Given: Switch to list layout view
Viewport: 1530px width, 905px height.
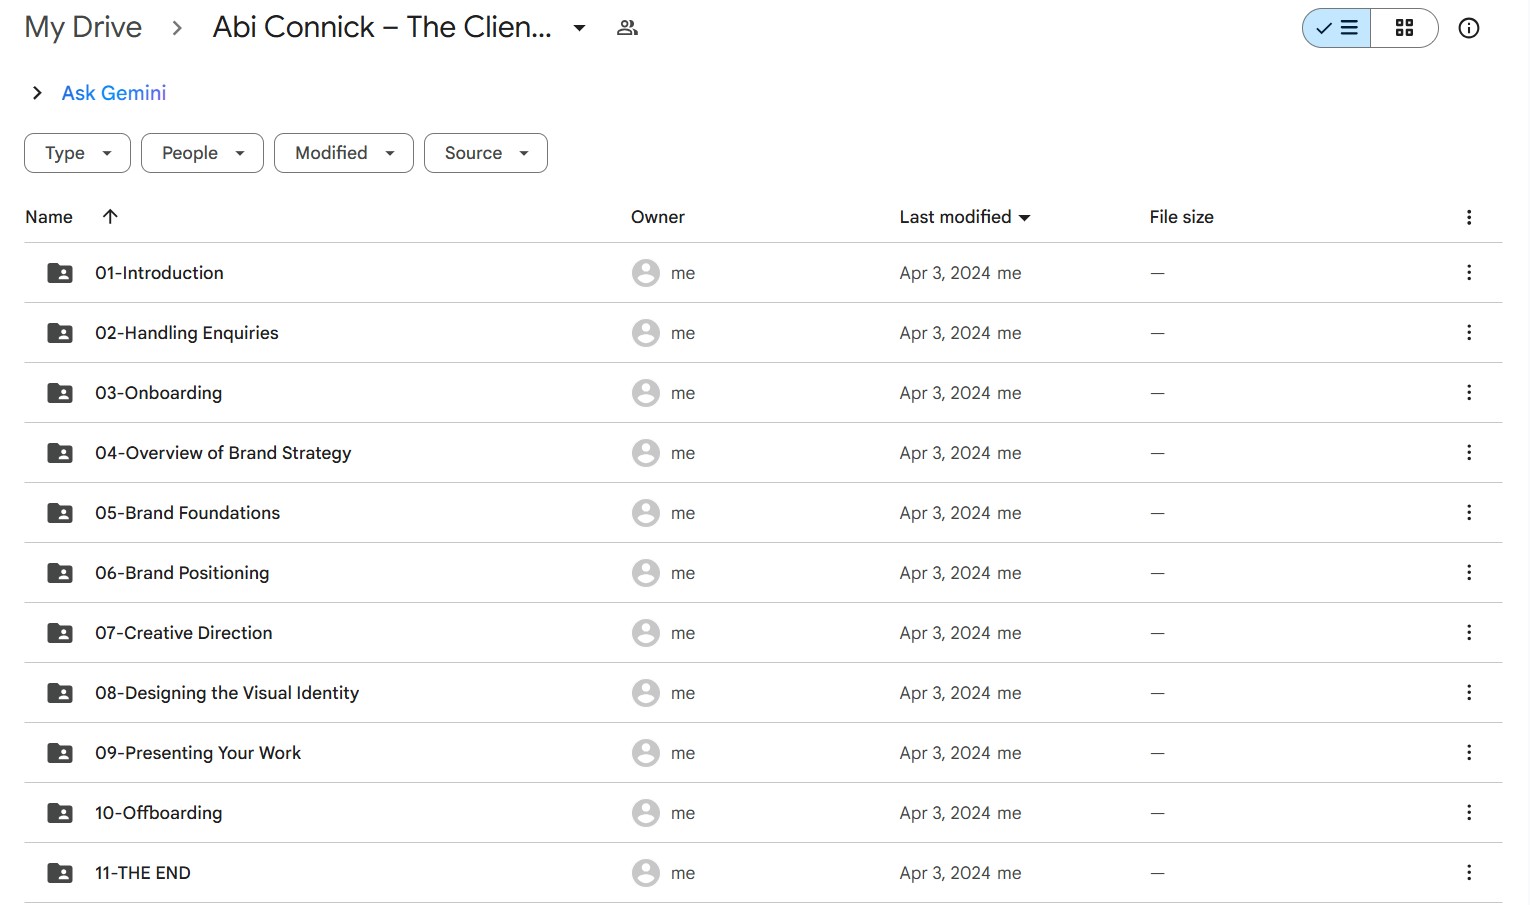Looking at the screenshot, I should point(1337,28).
